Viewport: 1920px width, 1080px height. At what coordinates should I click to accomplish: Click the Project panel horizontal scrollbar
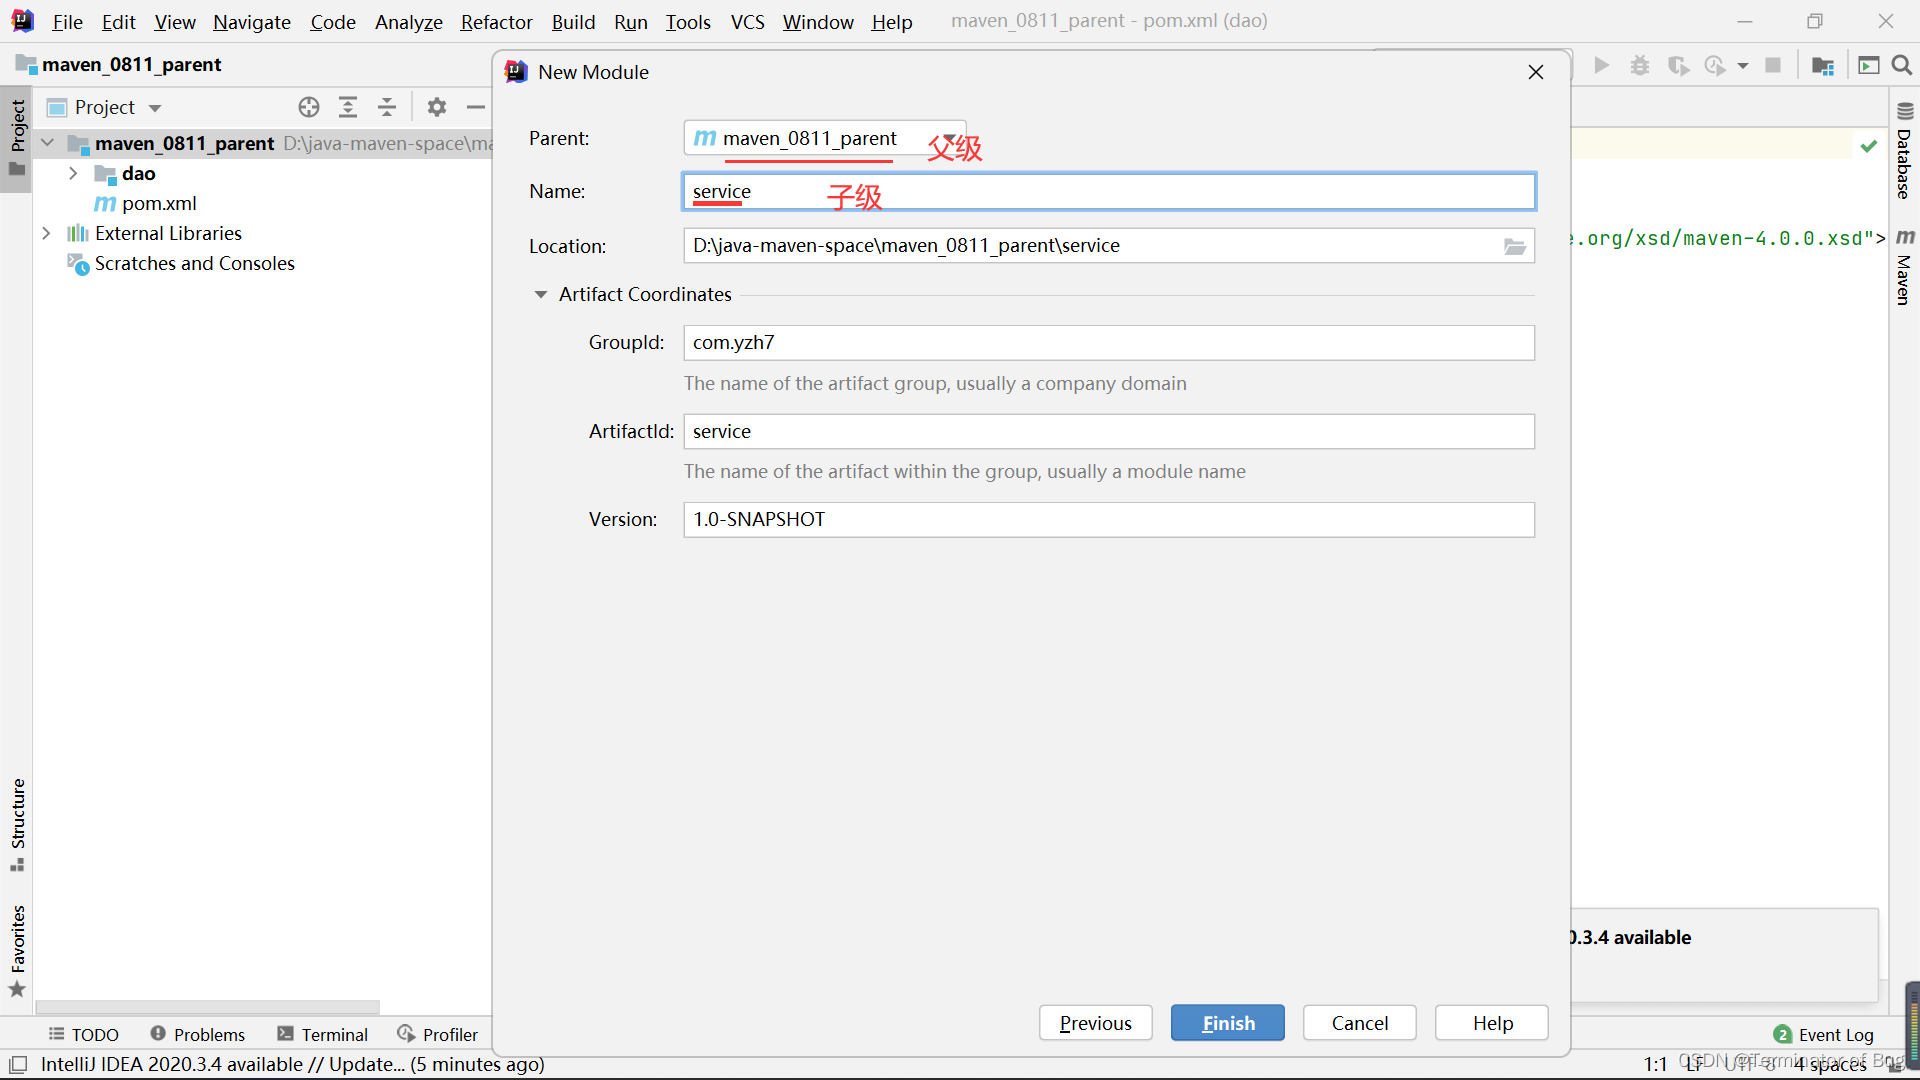click(208, 1007)
